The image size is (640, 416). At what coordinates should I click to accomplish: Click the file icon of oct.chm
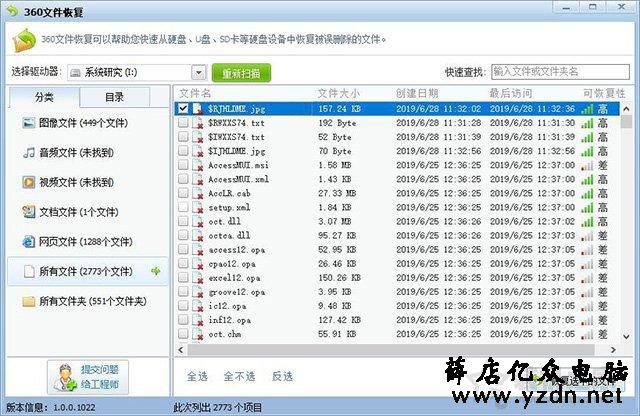click(198, 334)
